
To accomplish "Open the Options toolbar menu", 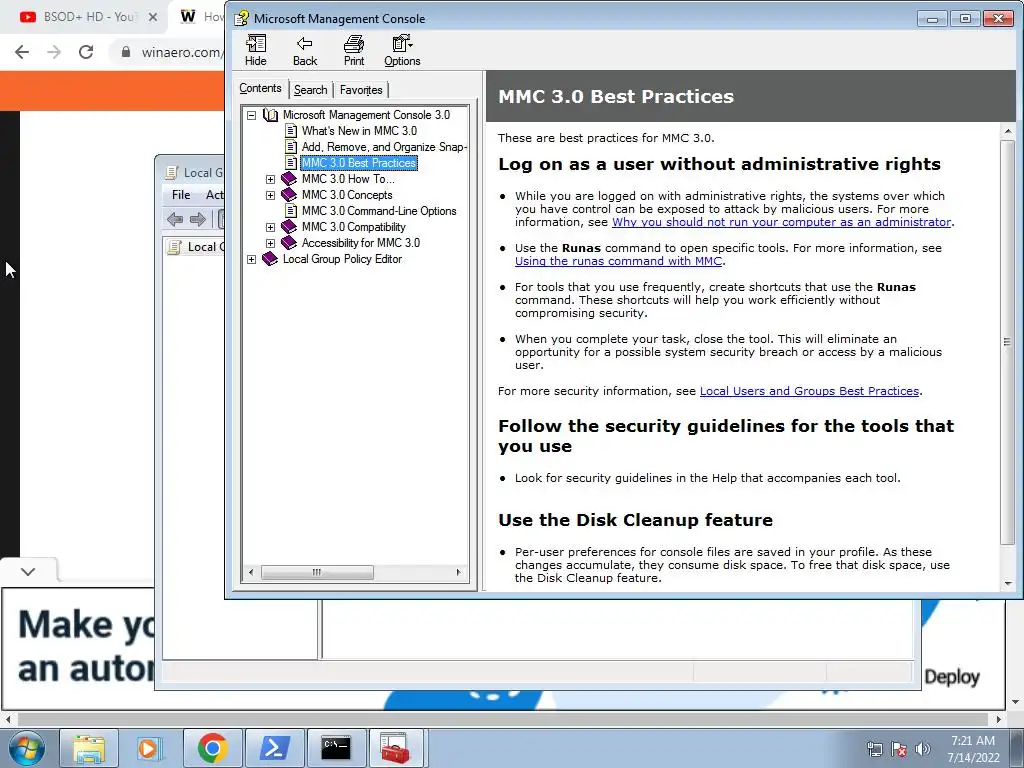I will pyautogui.click(x=402, y=51).
